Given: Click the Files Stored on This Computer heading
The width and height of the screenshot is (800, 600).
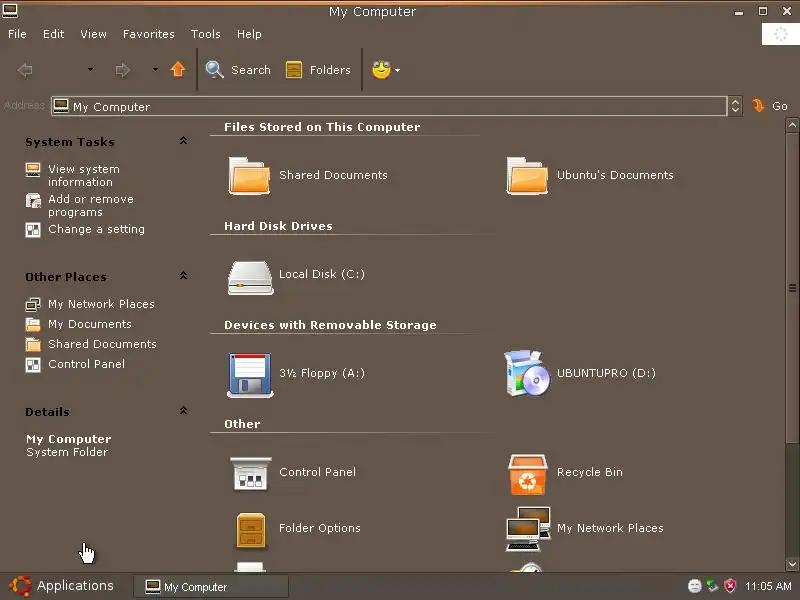Looking at the screenshot, I should (322, 127).
